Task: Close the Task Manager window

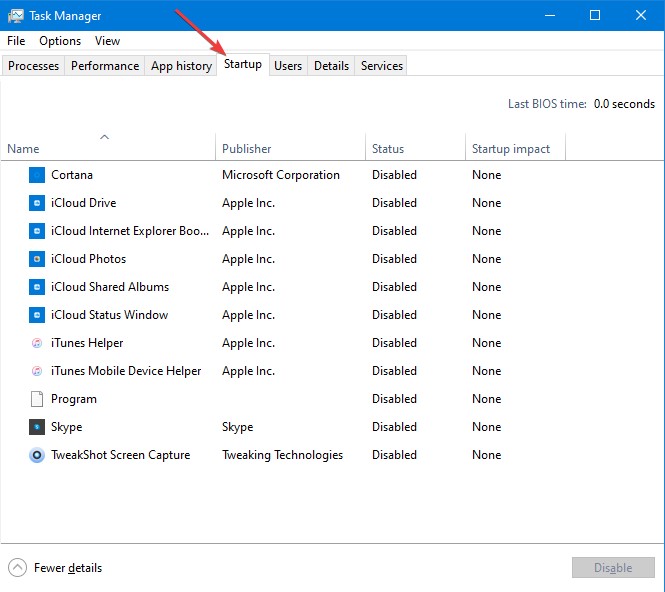Action: coord(641,15)
